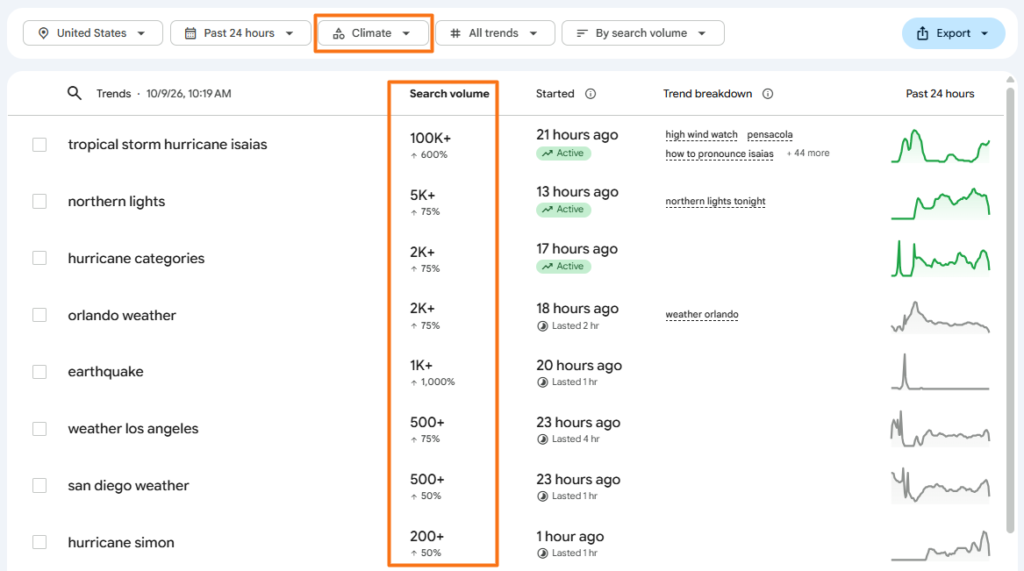Click the Started column header
The width and height of the screenshot is (1024, 571).
pyautogui.click(x=555, y=94)
